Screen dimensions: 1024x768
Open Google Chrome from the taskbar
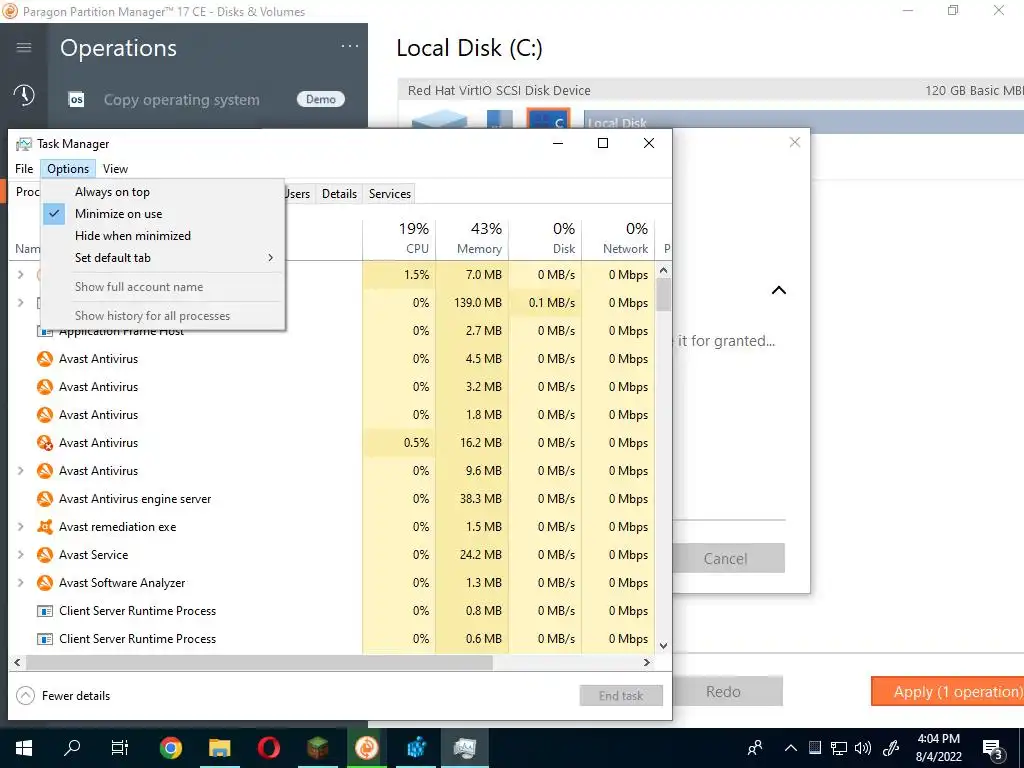click(170, 748)
